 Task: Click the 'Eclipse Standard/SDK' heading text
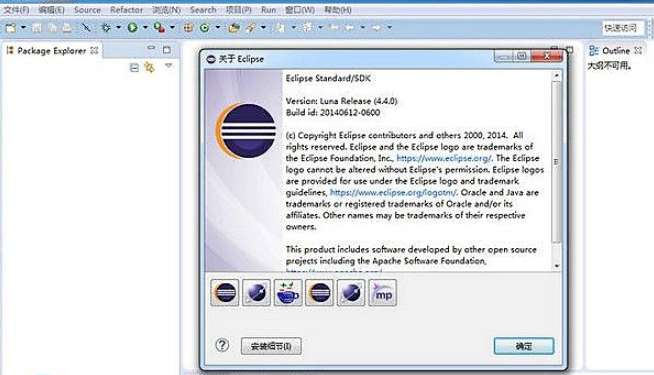(328, 78)
